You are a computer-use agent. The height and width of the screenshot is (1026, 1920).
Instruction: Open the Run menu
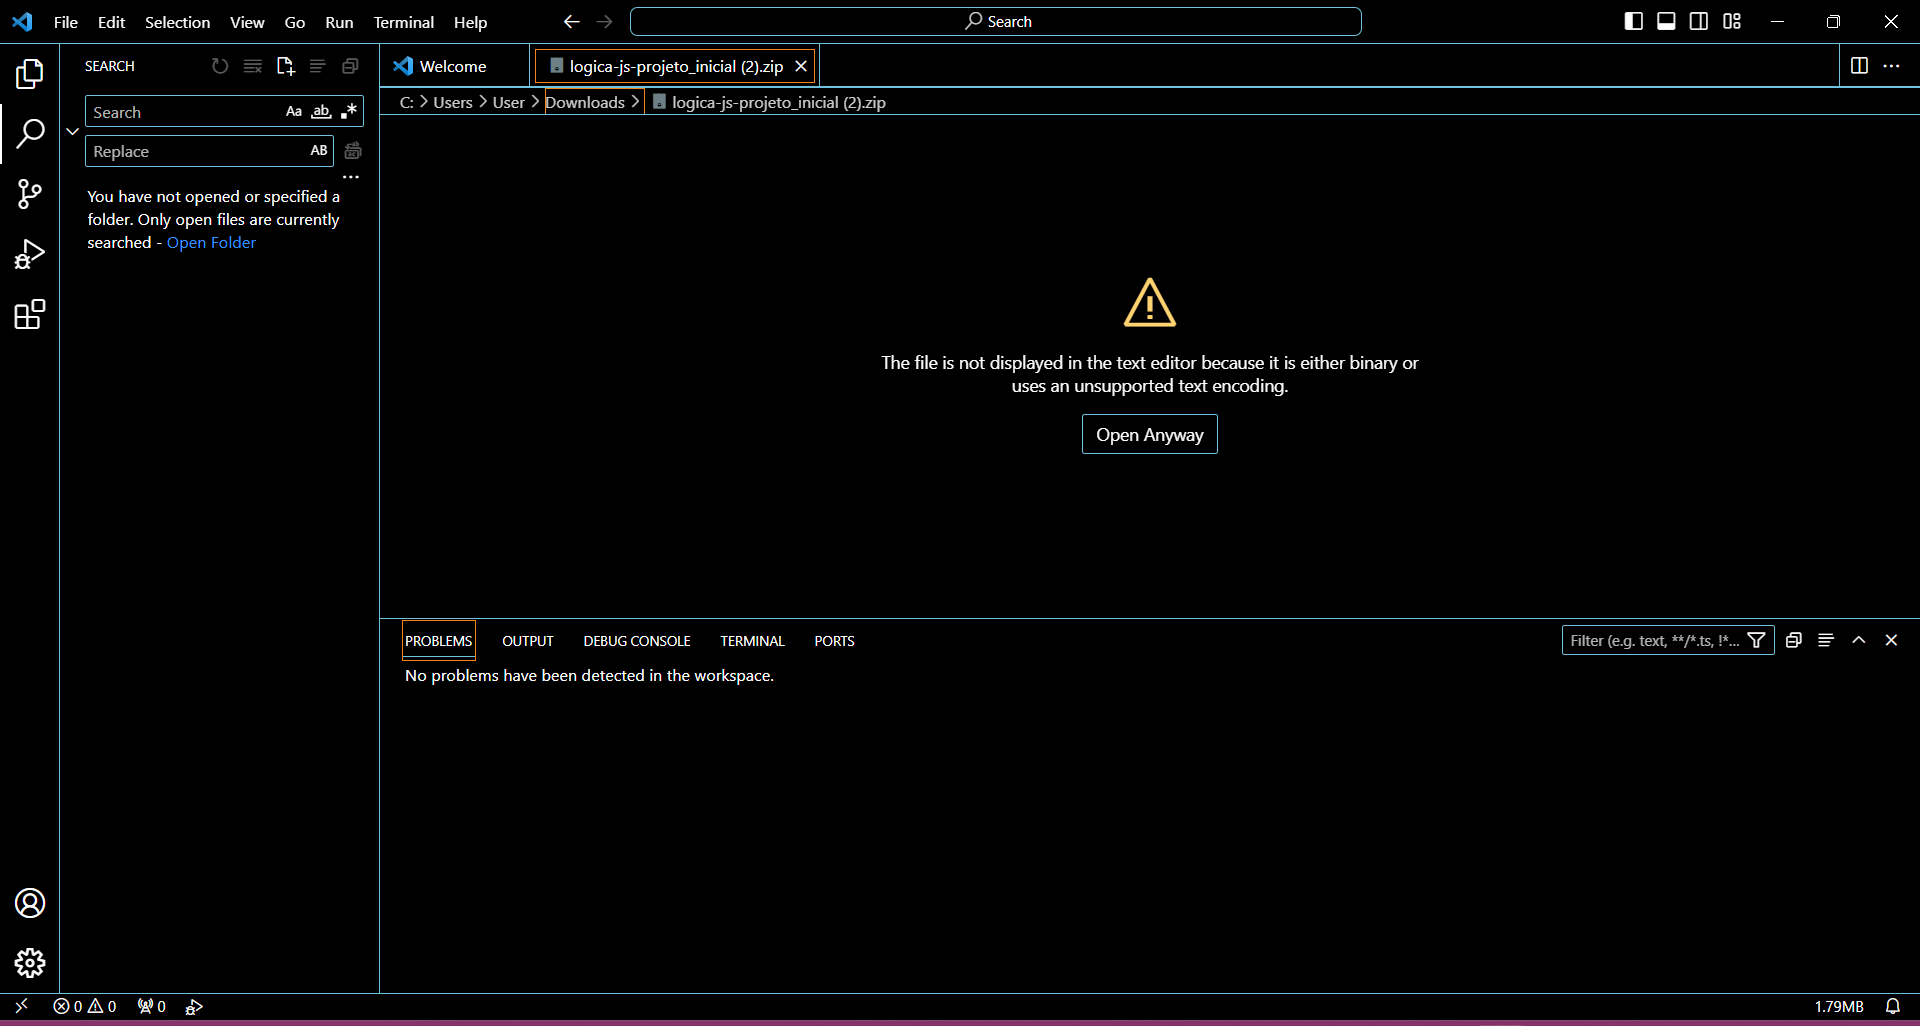pyautogui.click(x=339, y=22)
